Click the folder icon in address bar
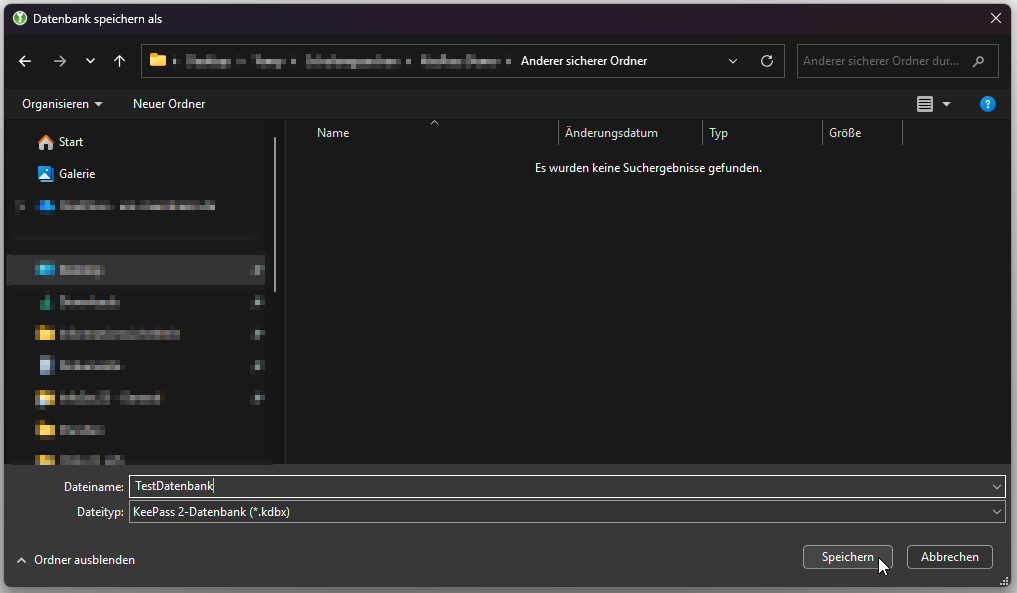 click(x=158, y=60)
